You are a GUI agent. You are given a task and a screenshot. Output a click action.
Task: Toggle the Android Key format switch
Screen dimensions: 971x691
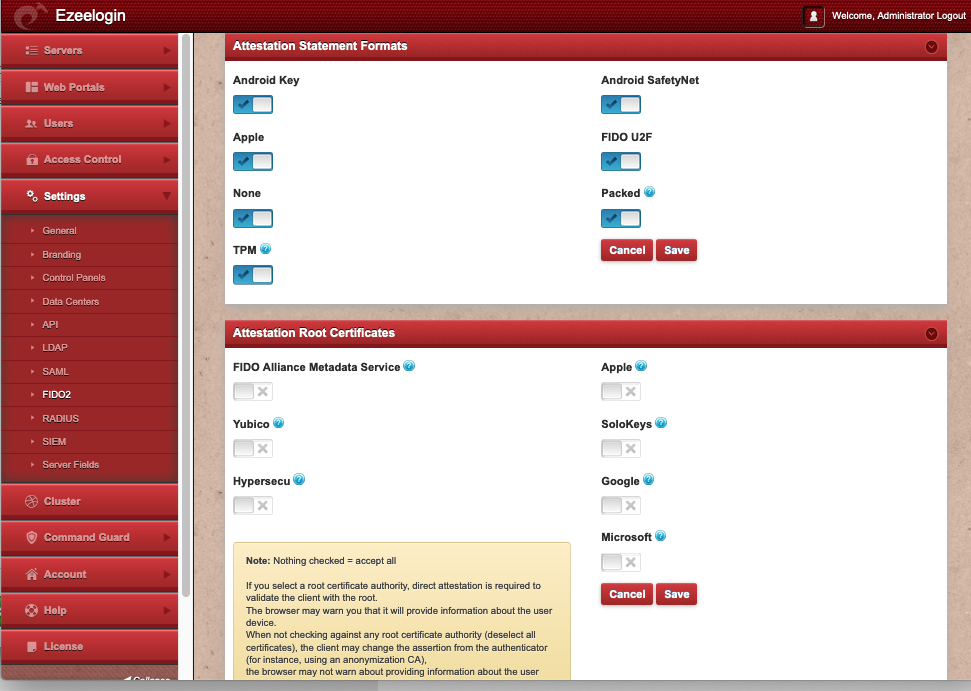click(x=253, y=105)
